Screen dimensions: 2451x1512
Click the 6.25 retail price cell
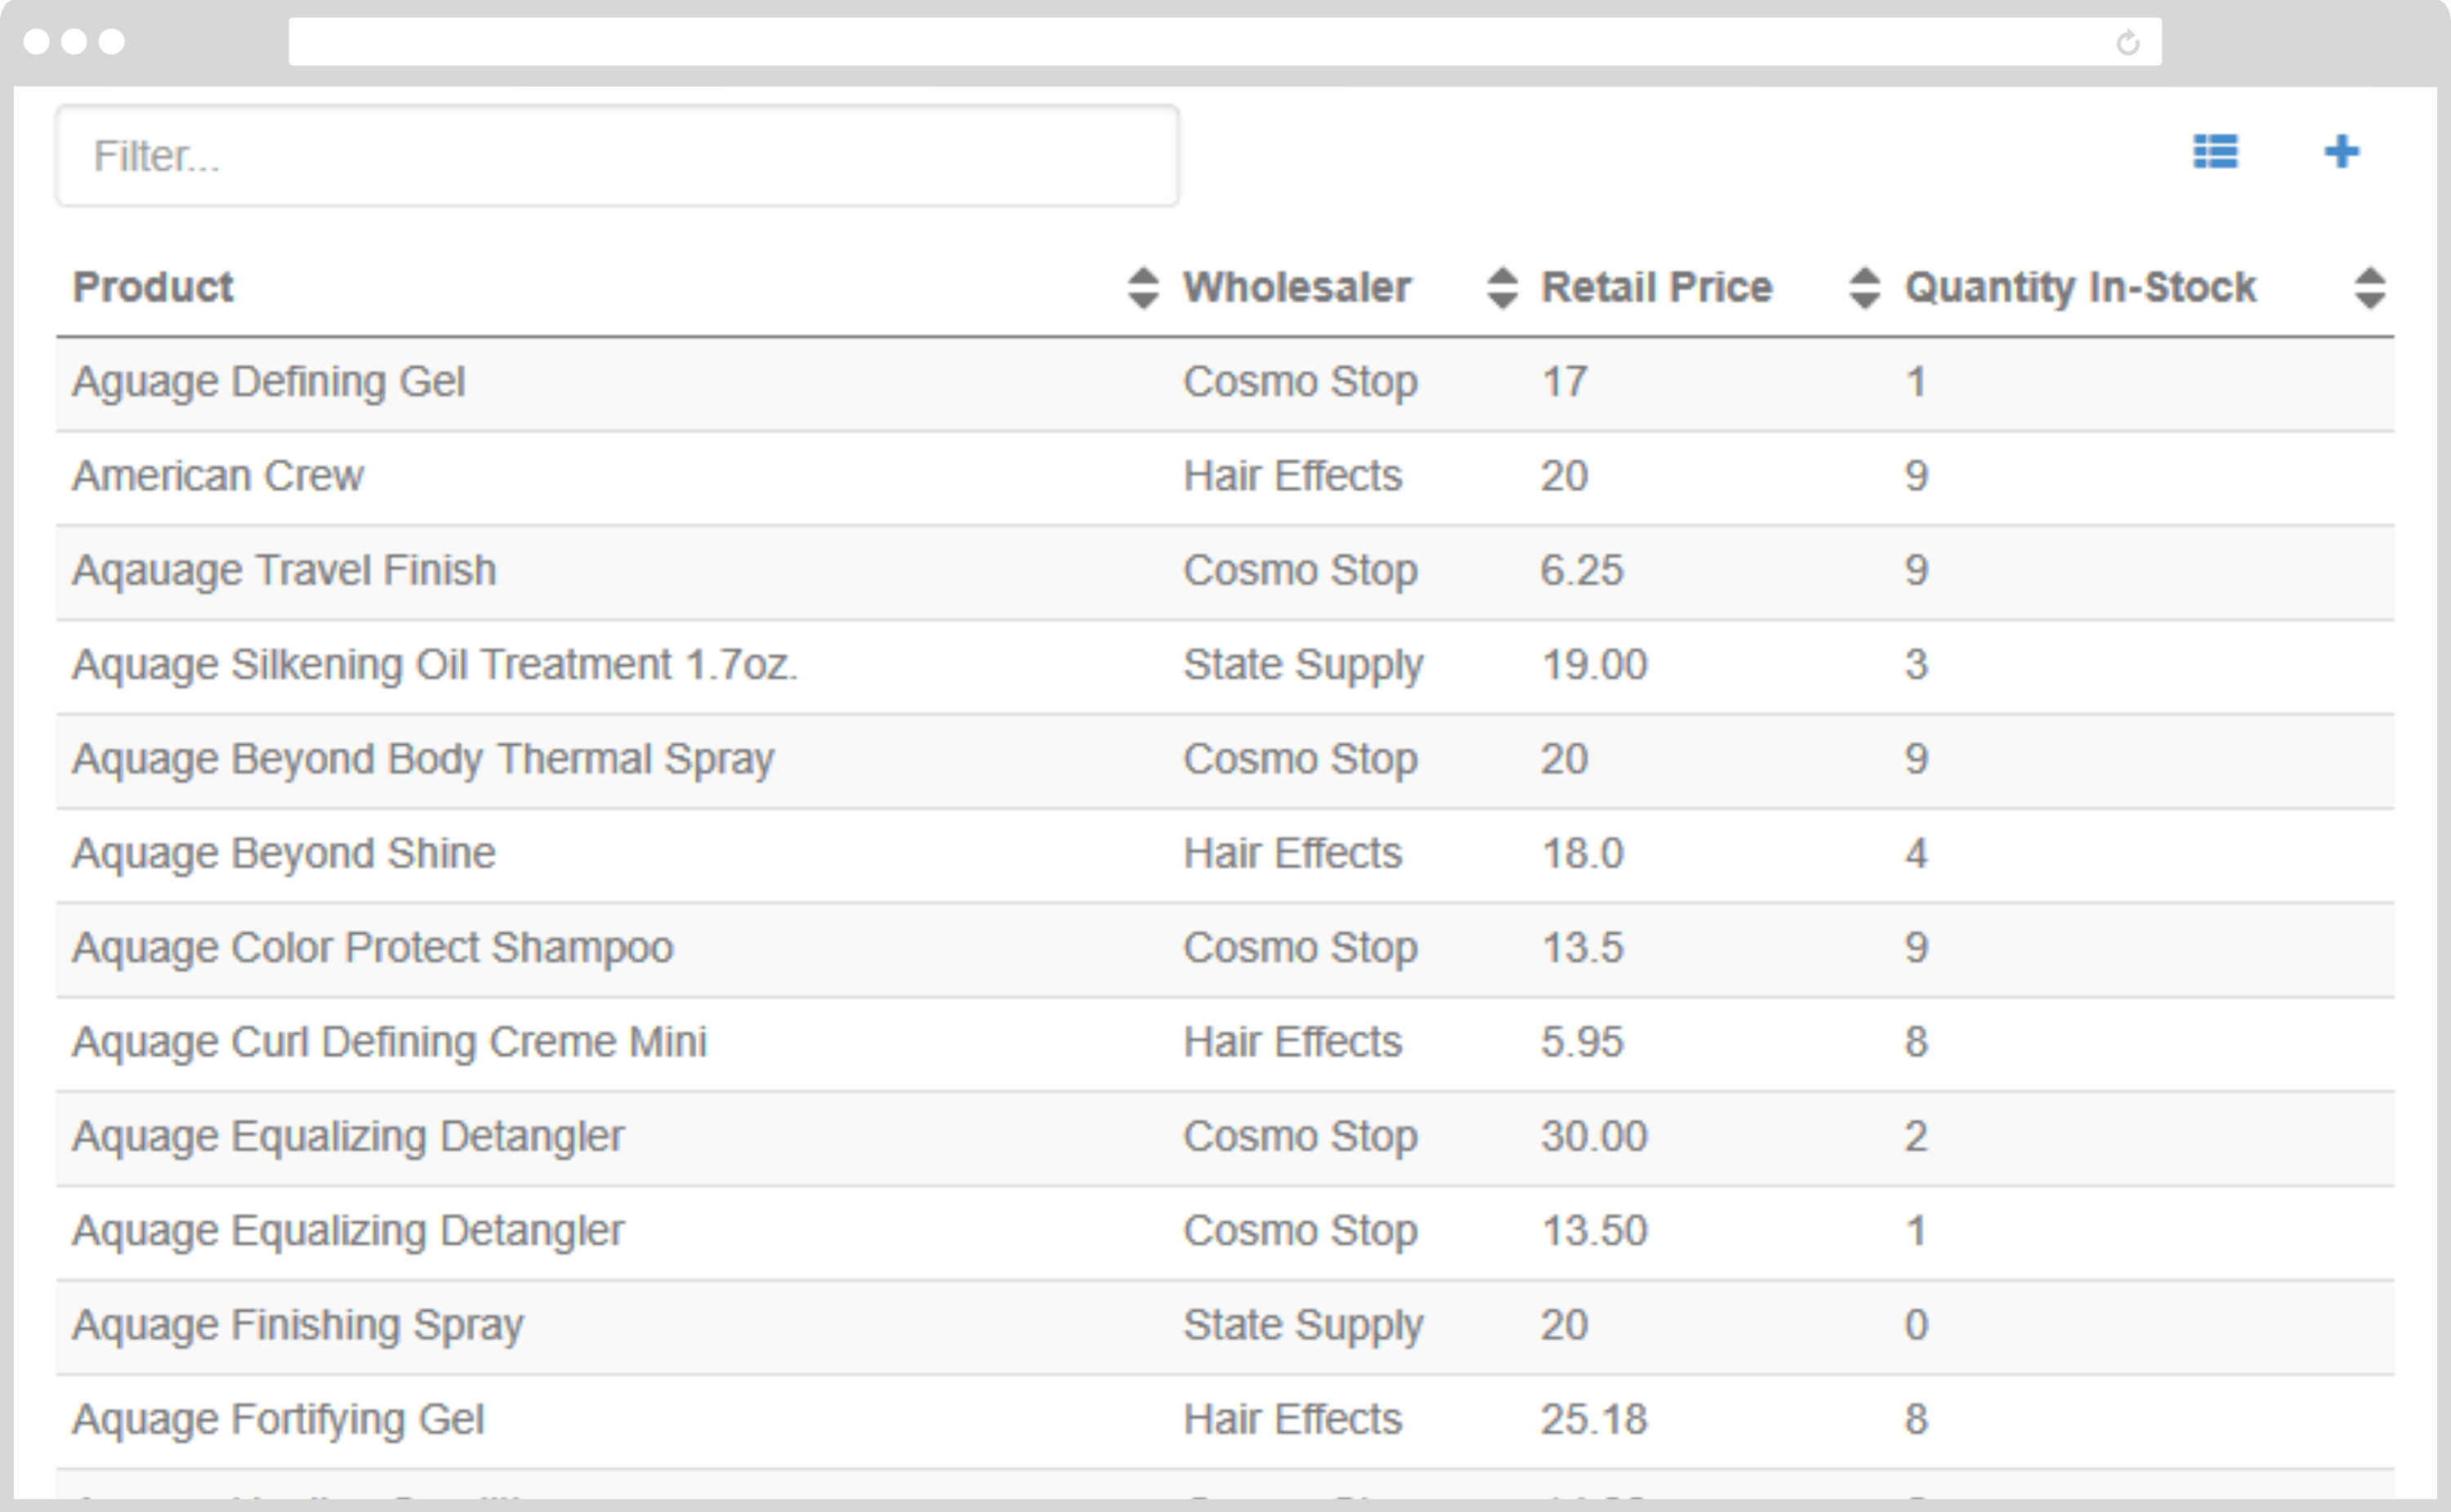(x=1582, y=571)
